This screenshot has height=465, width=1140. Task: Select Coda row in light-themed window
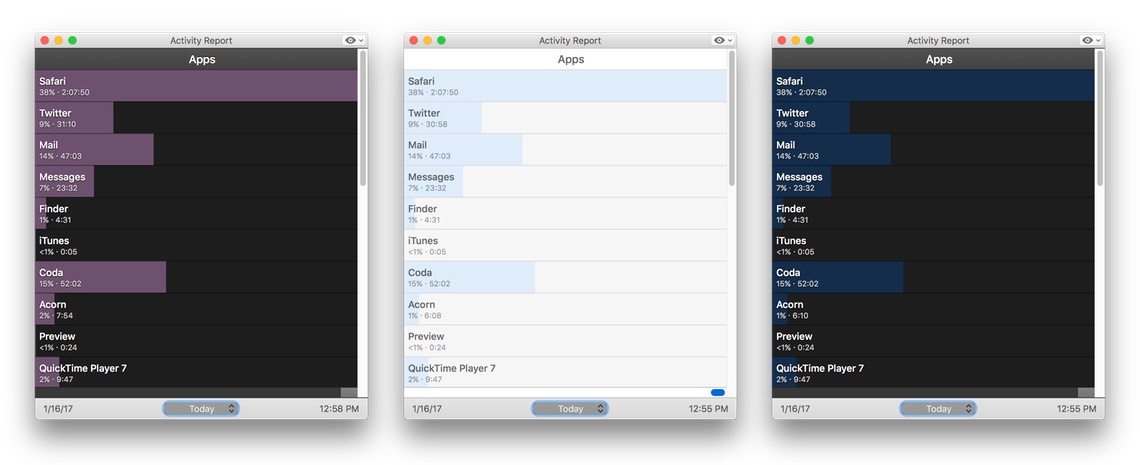565,278
